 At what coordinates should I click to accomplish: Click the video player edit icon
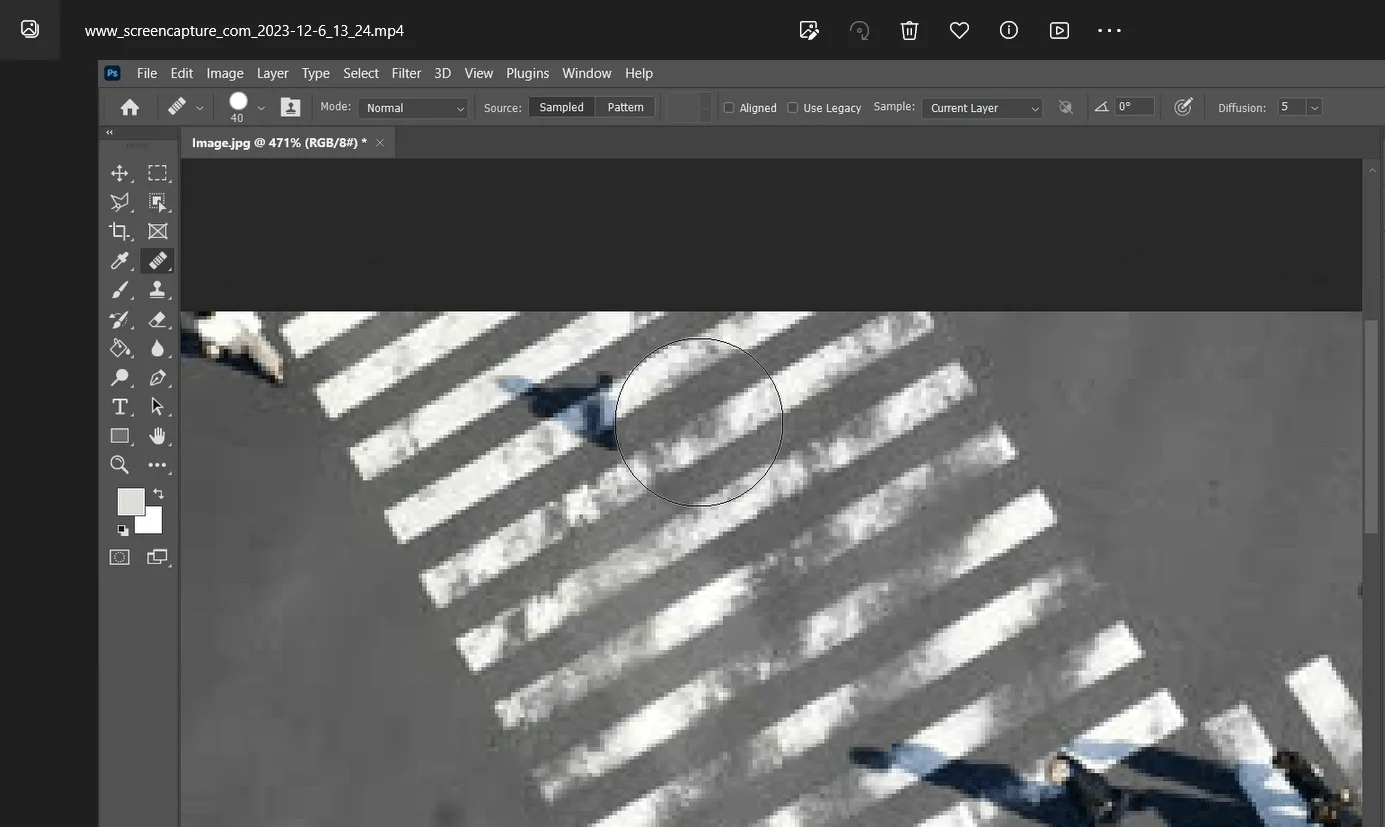click(809, 30)
